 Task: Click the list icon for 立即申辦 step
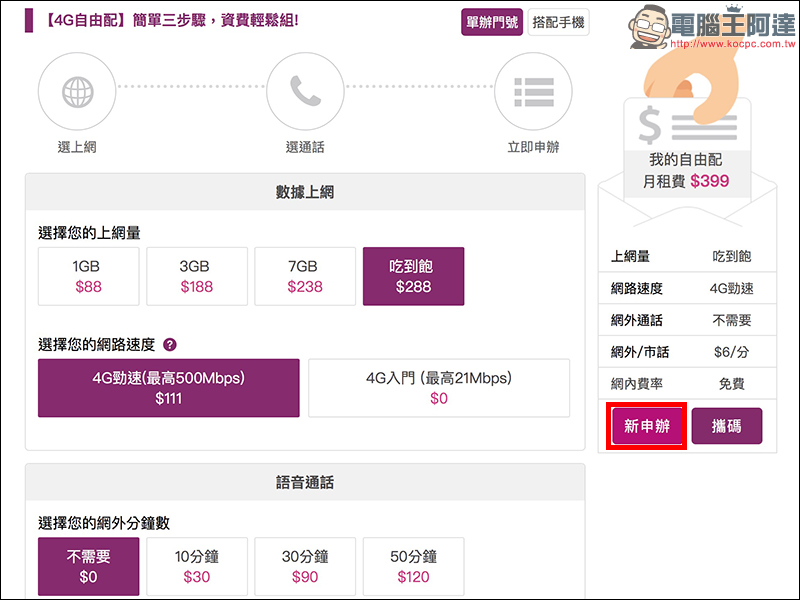point(533,92)
